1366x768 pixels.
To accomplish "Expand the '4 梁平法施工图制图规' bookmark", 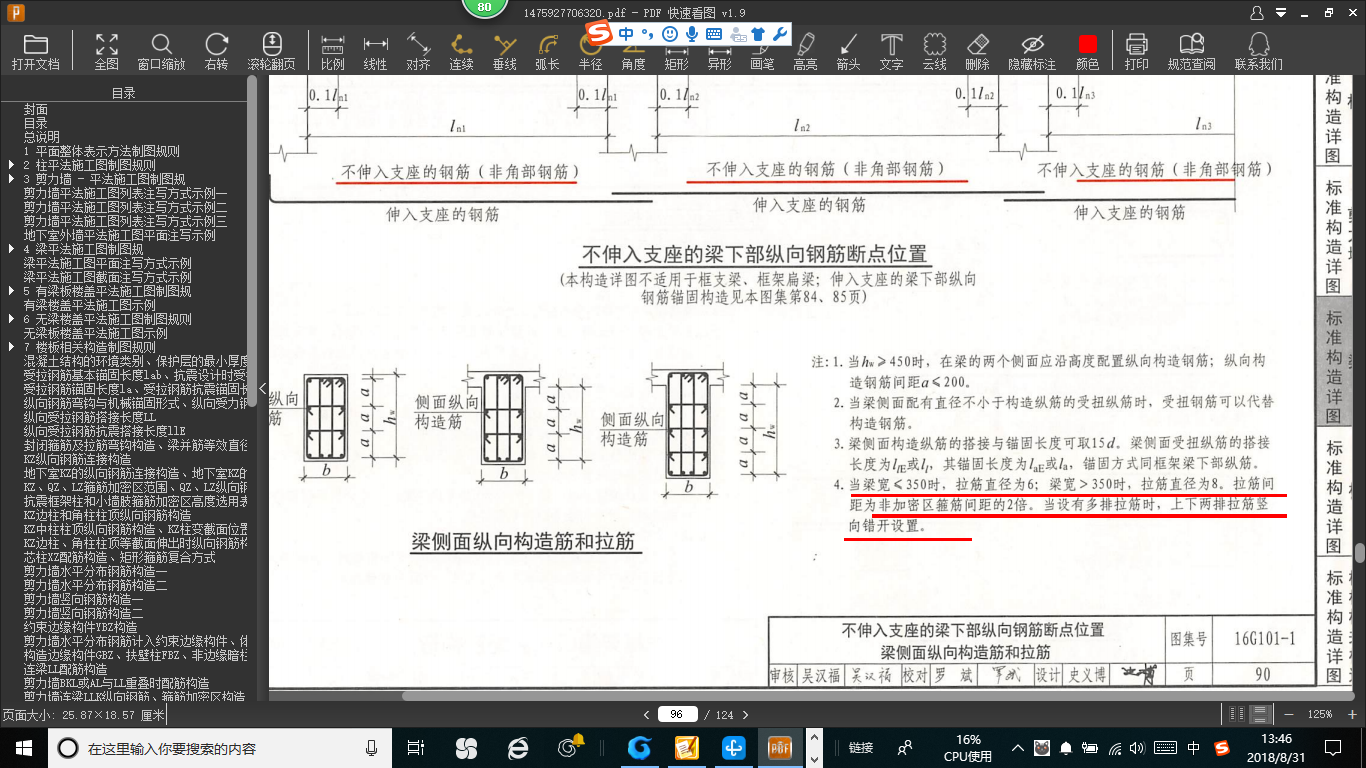I will point(11,249).
